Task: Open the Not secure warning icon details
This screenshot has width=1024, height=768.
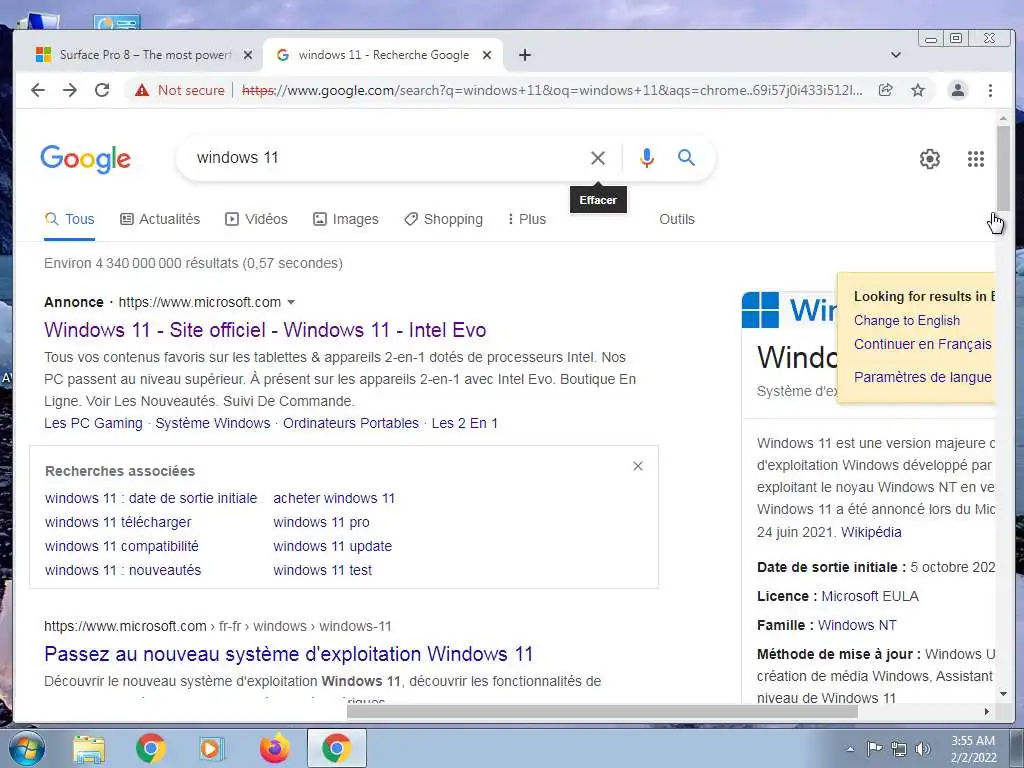Action: click(142, 90)
